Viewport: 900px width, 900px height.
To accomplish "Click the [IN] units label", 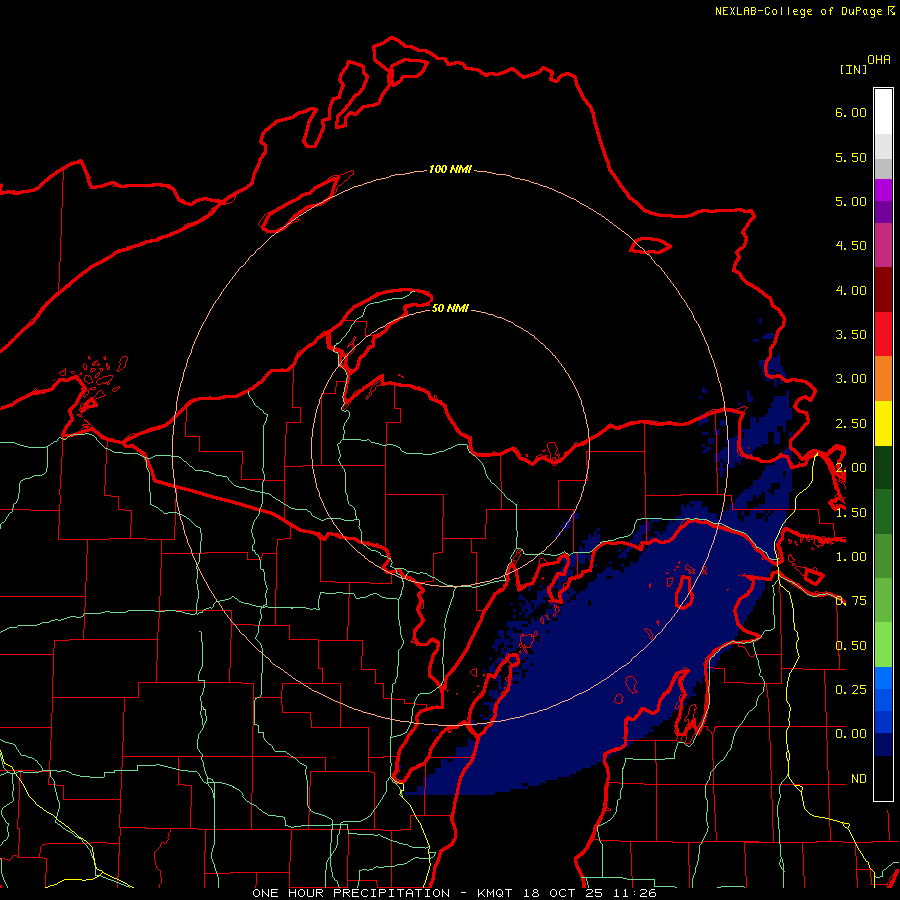I will click(x=853, y=69).
